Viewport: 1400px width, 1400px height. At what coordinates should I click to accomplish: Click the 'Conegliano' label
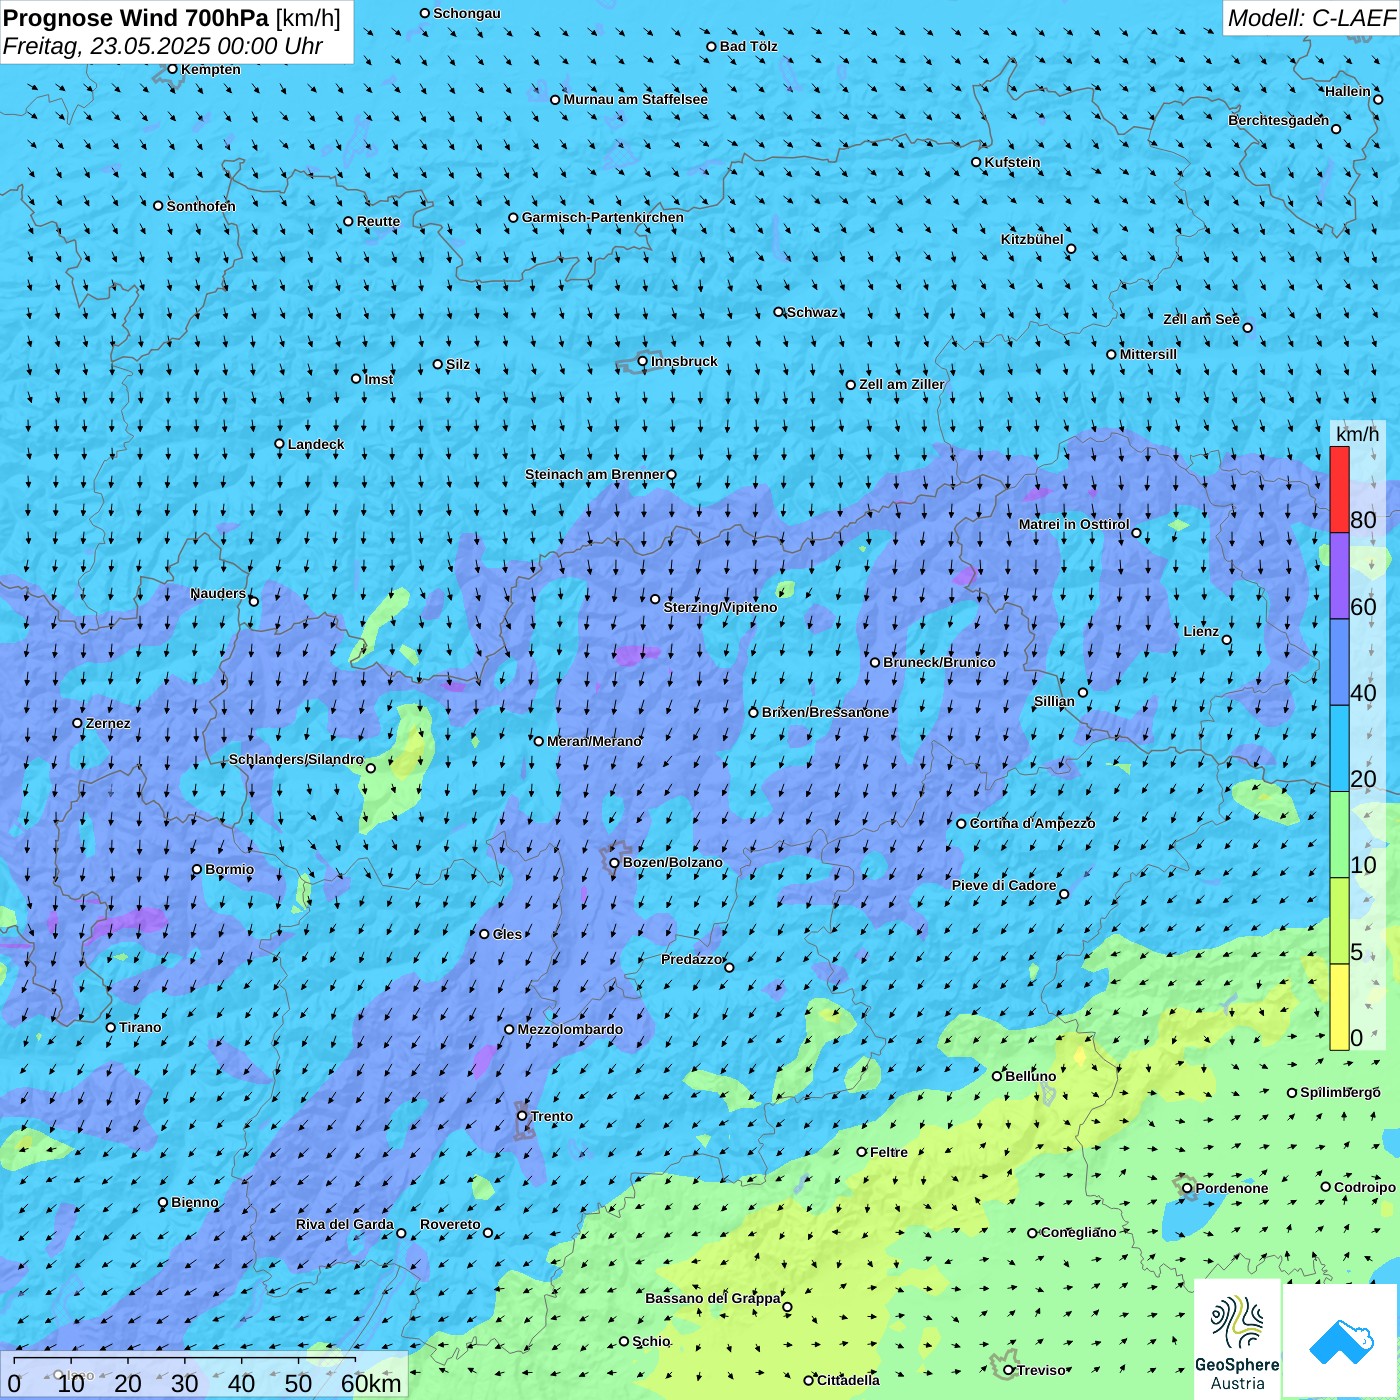[1079, 1232]
